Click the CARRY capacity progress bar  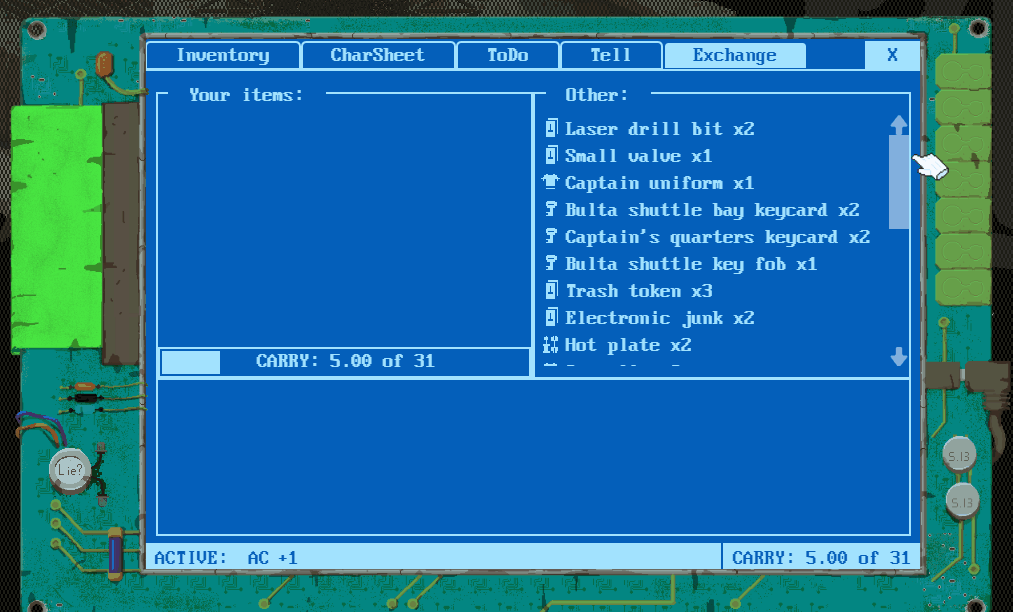343,361
